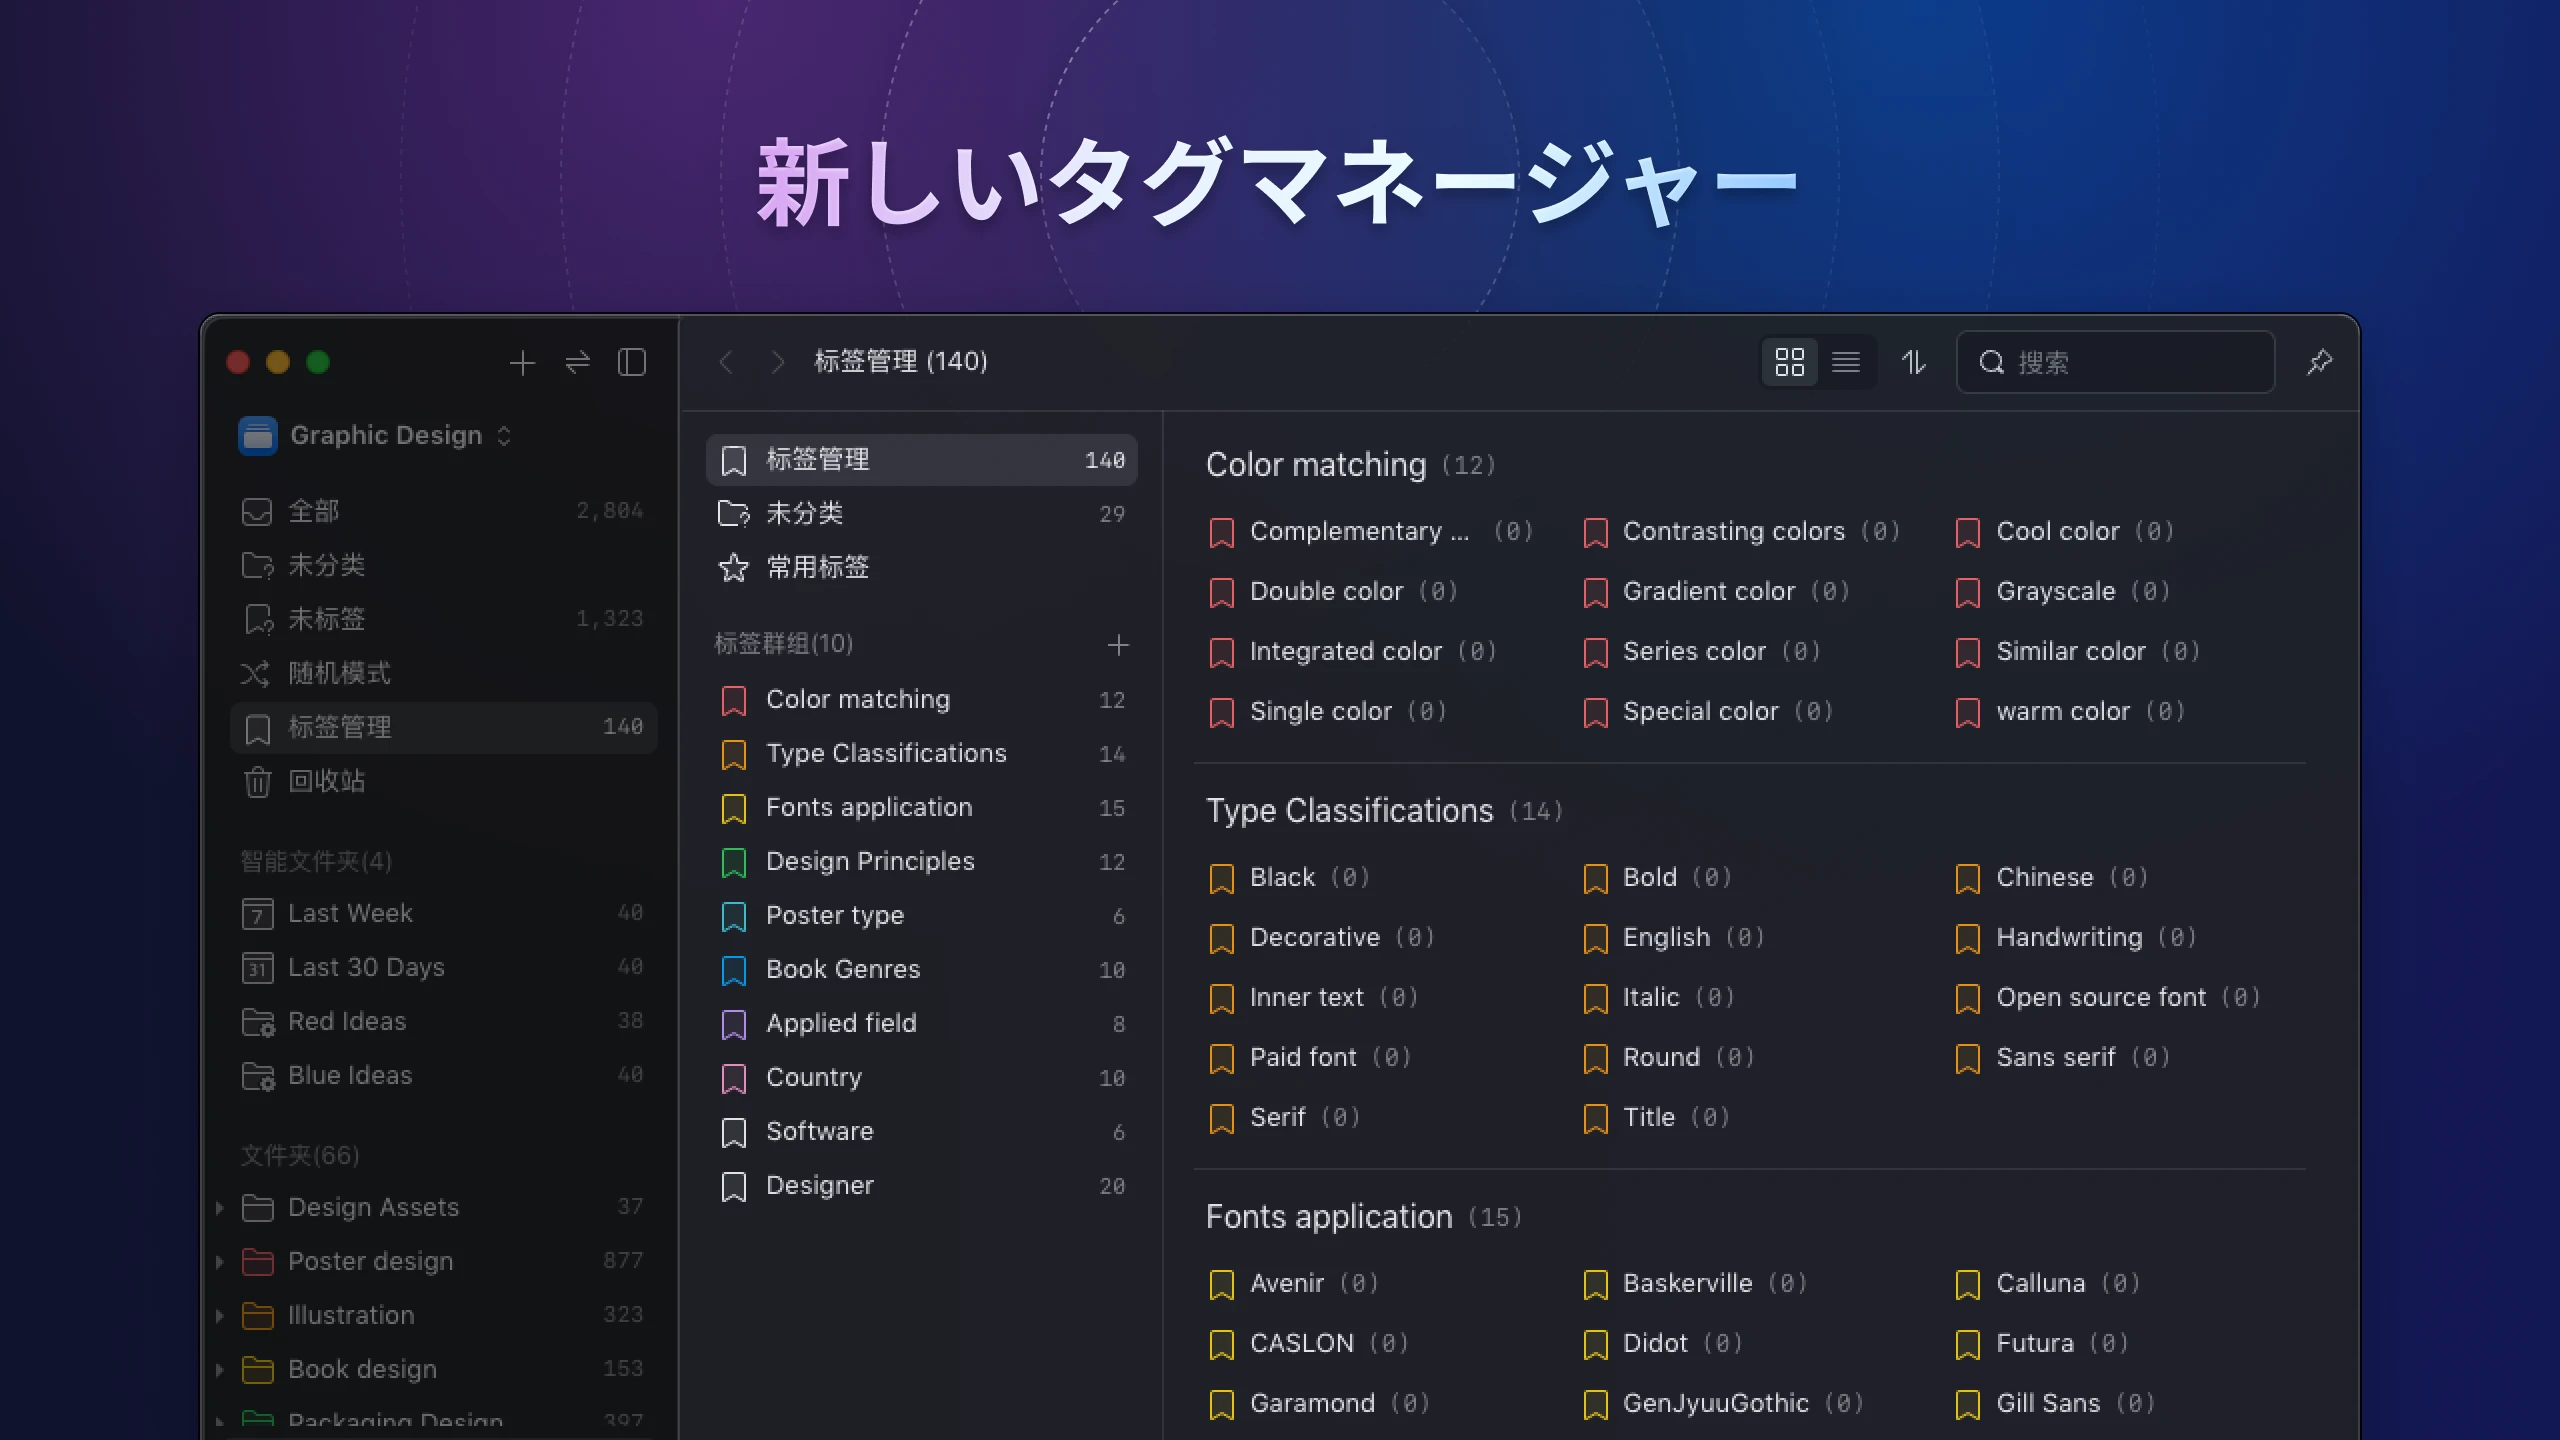Go forward with the right chevron
The width and height of the screenshot is (2560, 1440).
[x=777, y=362]
